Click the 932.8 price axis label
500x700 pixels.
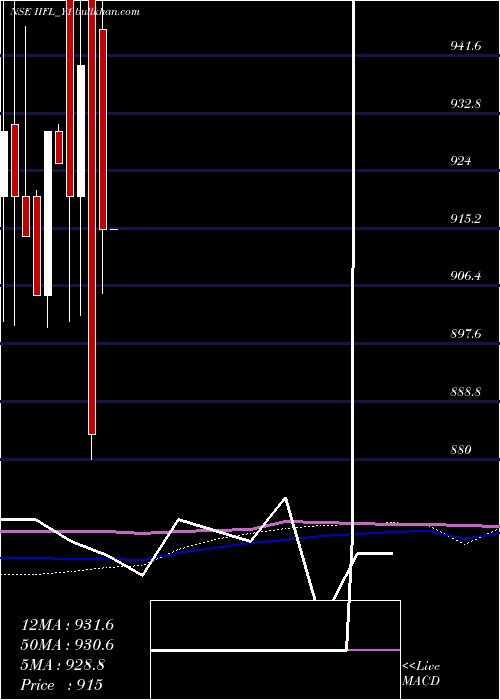pyautogui.click(x=466, y=104)
